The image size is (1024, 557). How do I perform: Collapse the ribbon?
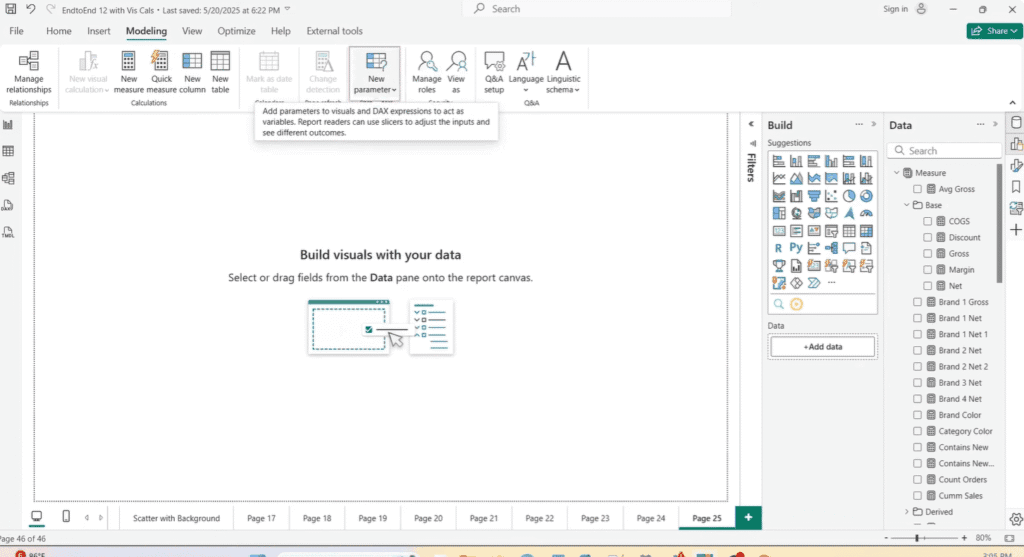tap(1012, 103)
